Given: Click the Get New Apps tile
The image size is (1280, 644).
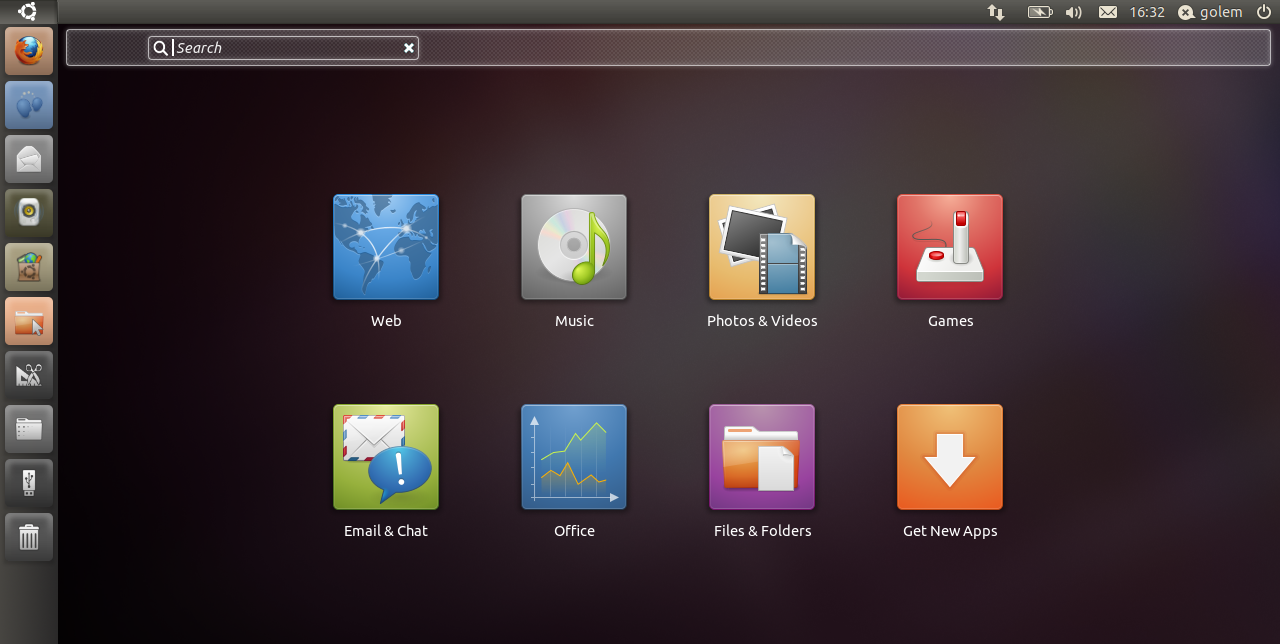Looking at the screenshot, I should [950, 457].
